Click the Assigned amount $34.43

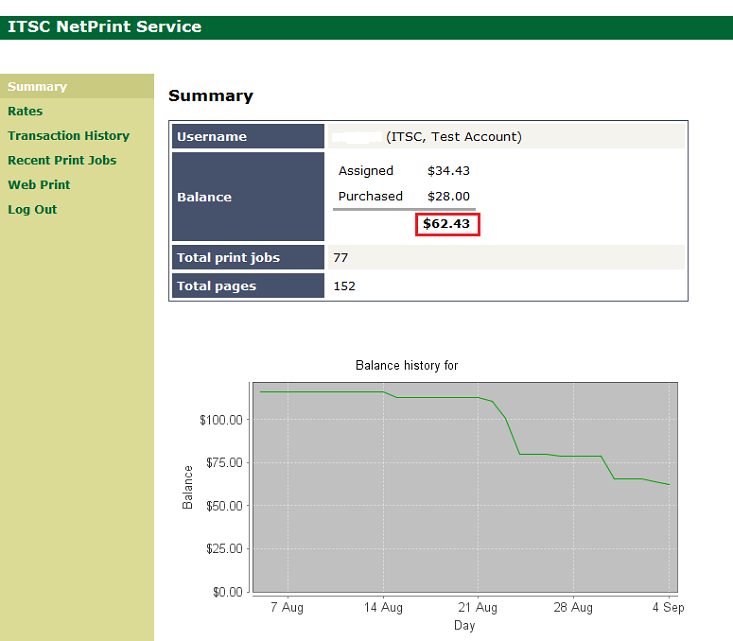tap(448, 171)
